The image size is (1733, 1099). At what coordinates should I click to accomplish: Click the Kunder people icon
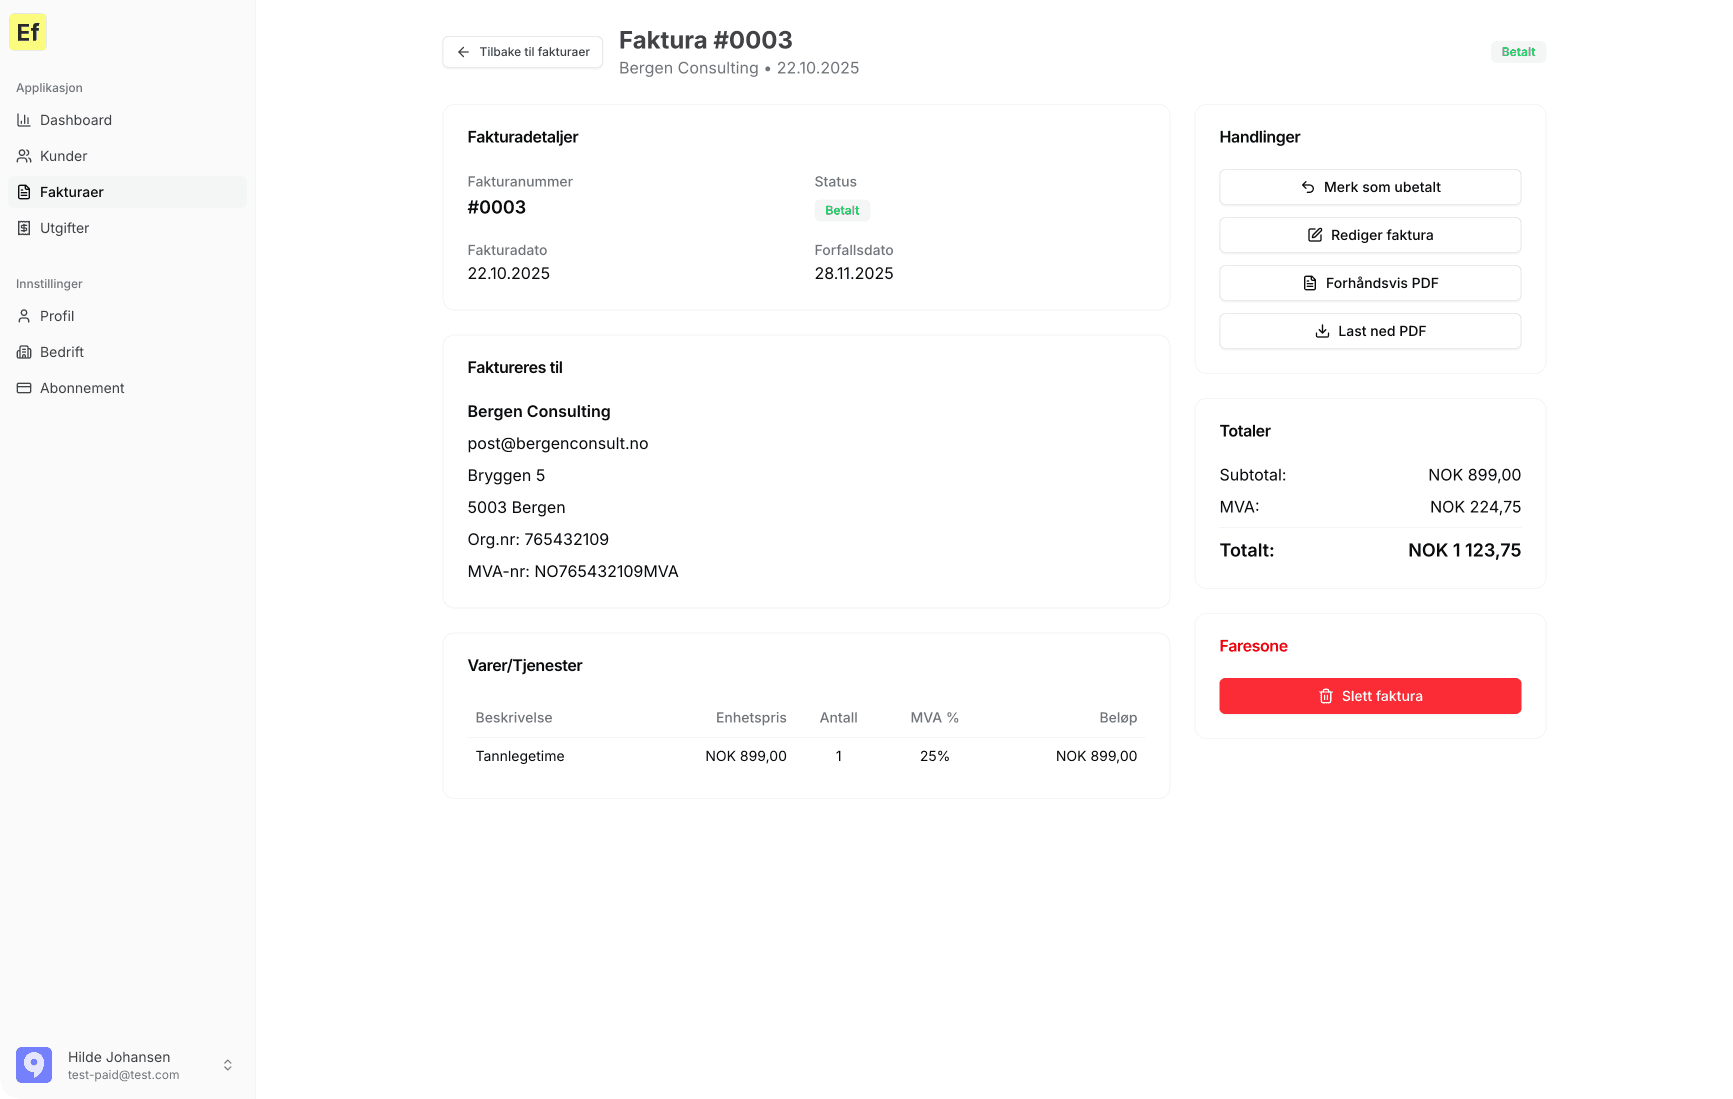[24, 156]
